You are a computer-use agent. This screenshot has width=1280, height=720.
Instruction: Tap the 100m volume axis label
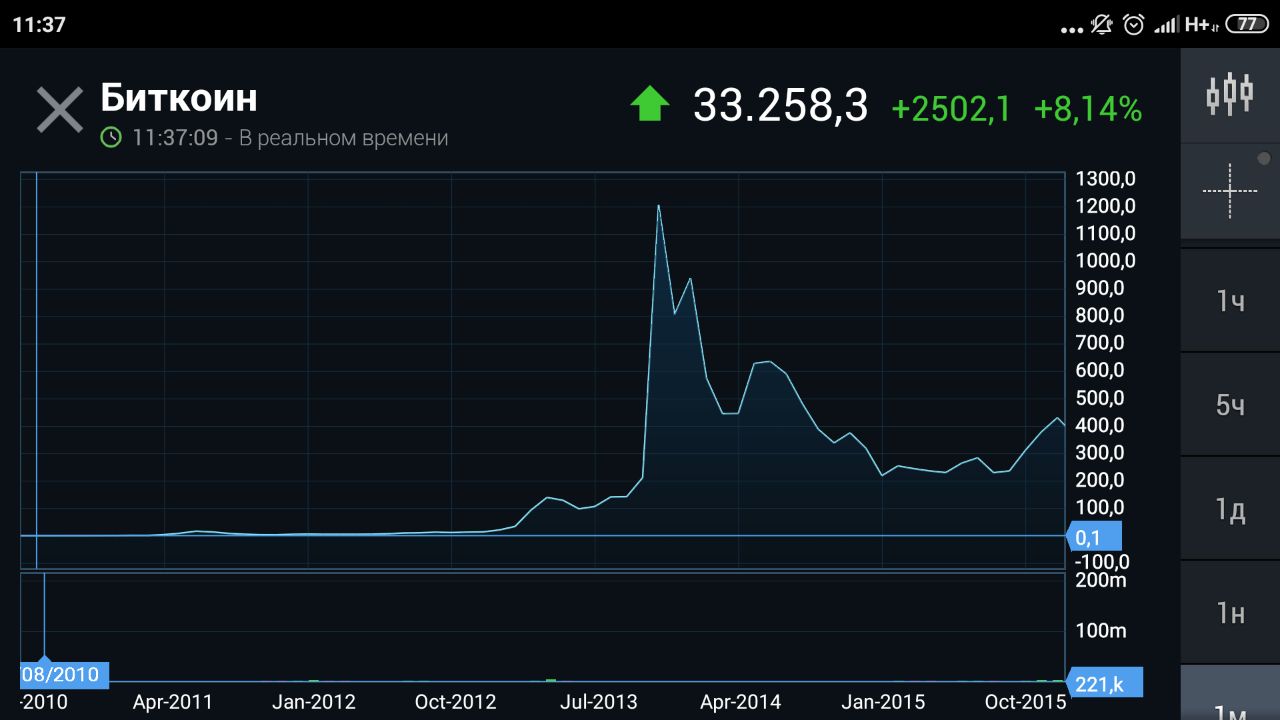click(1101, 630)
